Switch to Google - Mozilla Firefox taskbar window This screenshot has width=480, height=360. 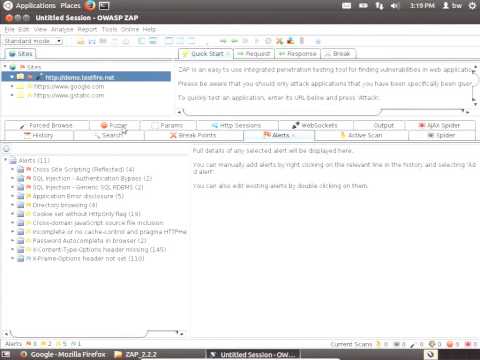point(63,354)
